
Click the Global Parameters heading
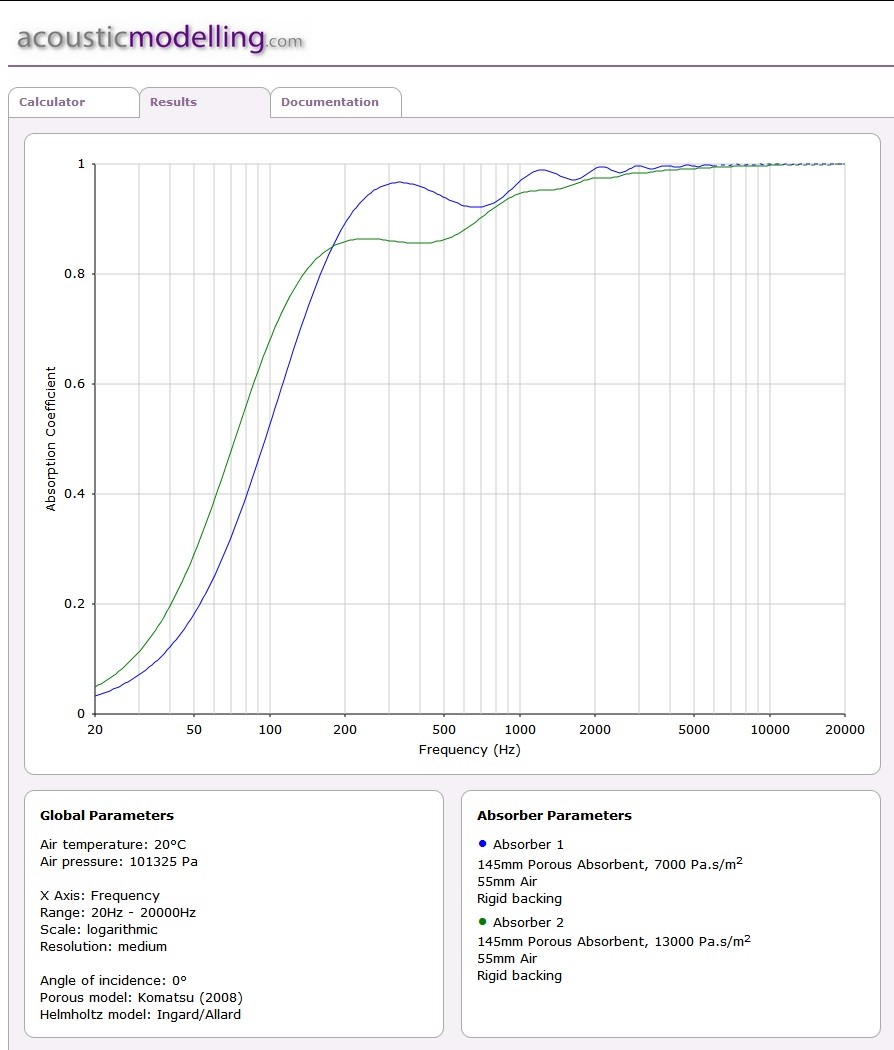coord(106,815)
